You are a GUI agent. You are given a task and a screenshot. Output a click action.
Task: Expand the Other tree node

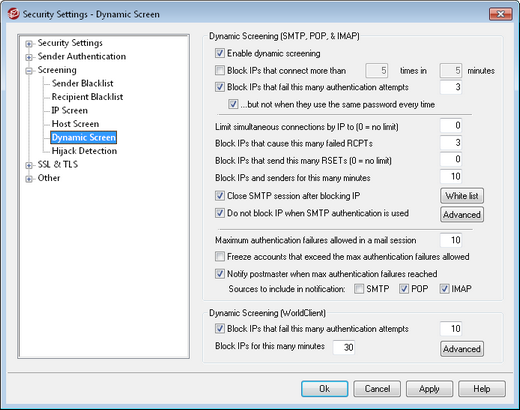[29, 179]
